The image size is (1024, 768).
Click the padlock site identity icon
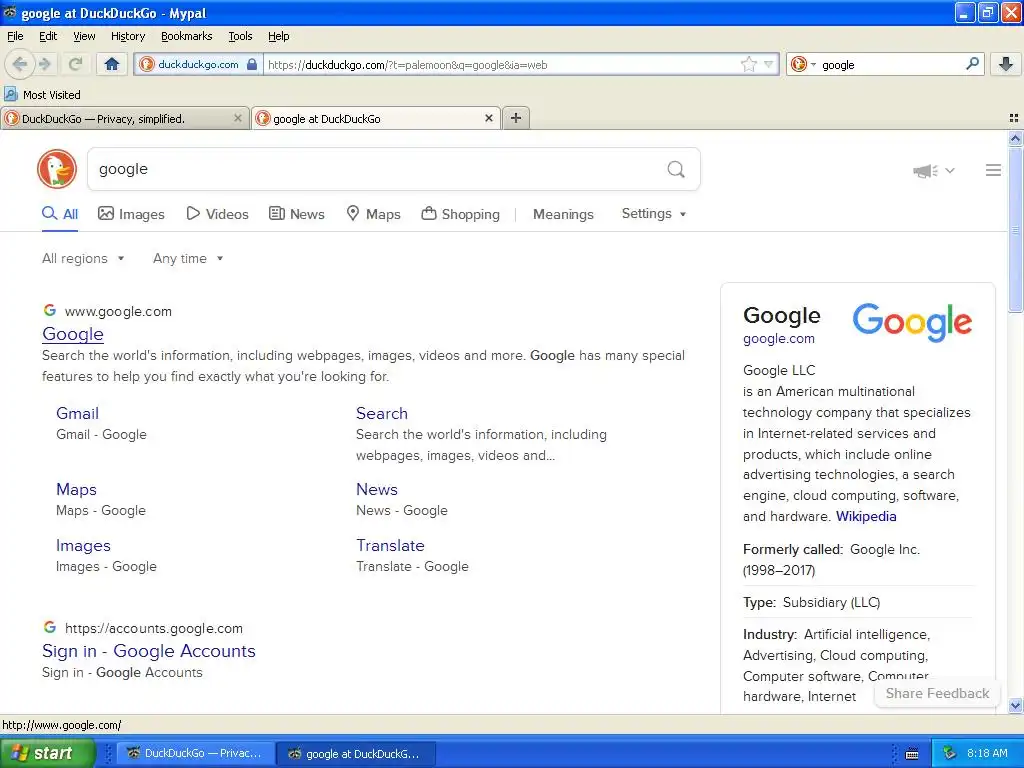point(252,64)
